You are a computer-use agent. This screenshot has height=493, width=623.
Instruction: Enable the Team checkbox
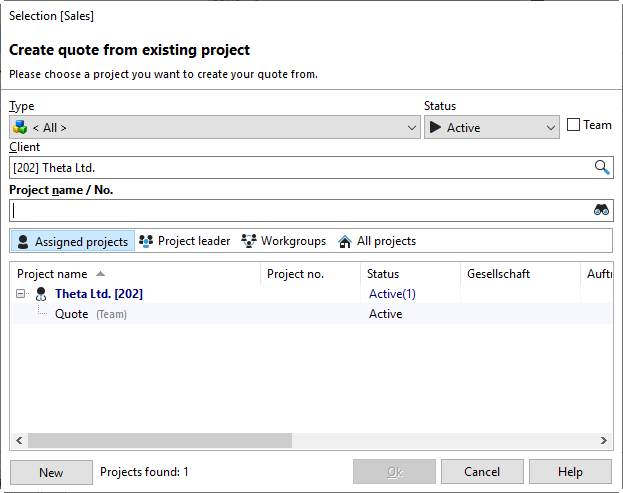pyautogui.click(x=573, y=125)
